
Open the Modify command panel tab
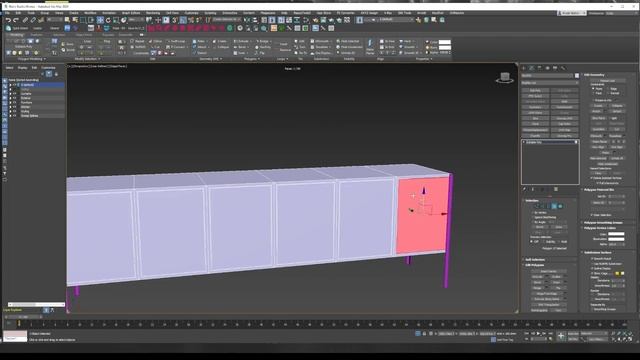pyautogui.click(x=532, y=68)
